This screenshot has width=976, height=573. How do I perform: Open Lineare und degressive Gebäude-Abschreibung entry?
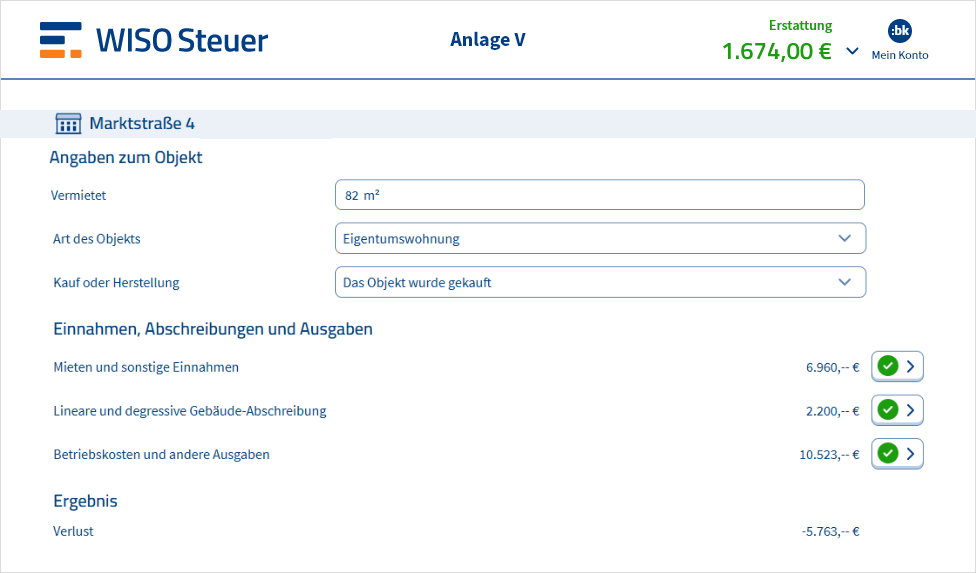tap(190, 411)
